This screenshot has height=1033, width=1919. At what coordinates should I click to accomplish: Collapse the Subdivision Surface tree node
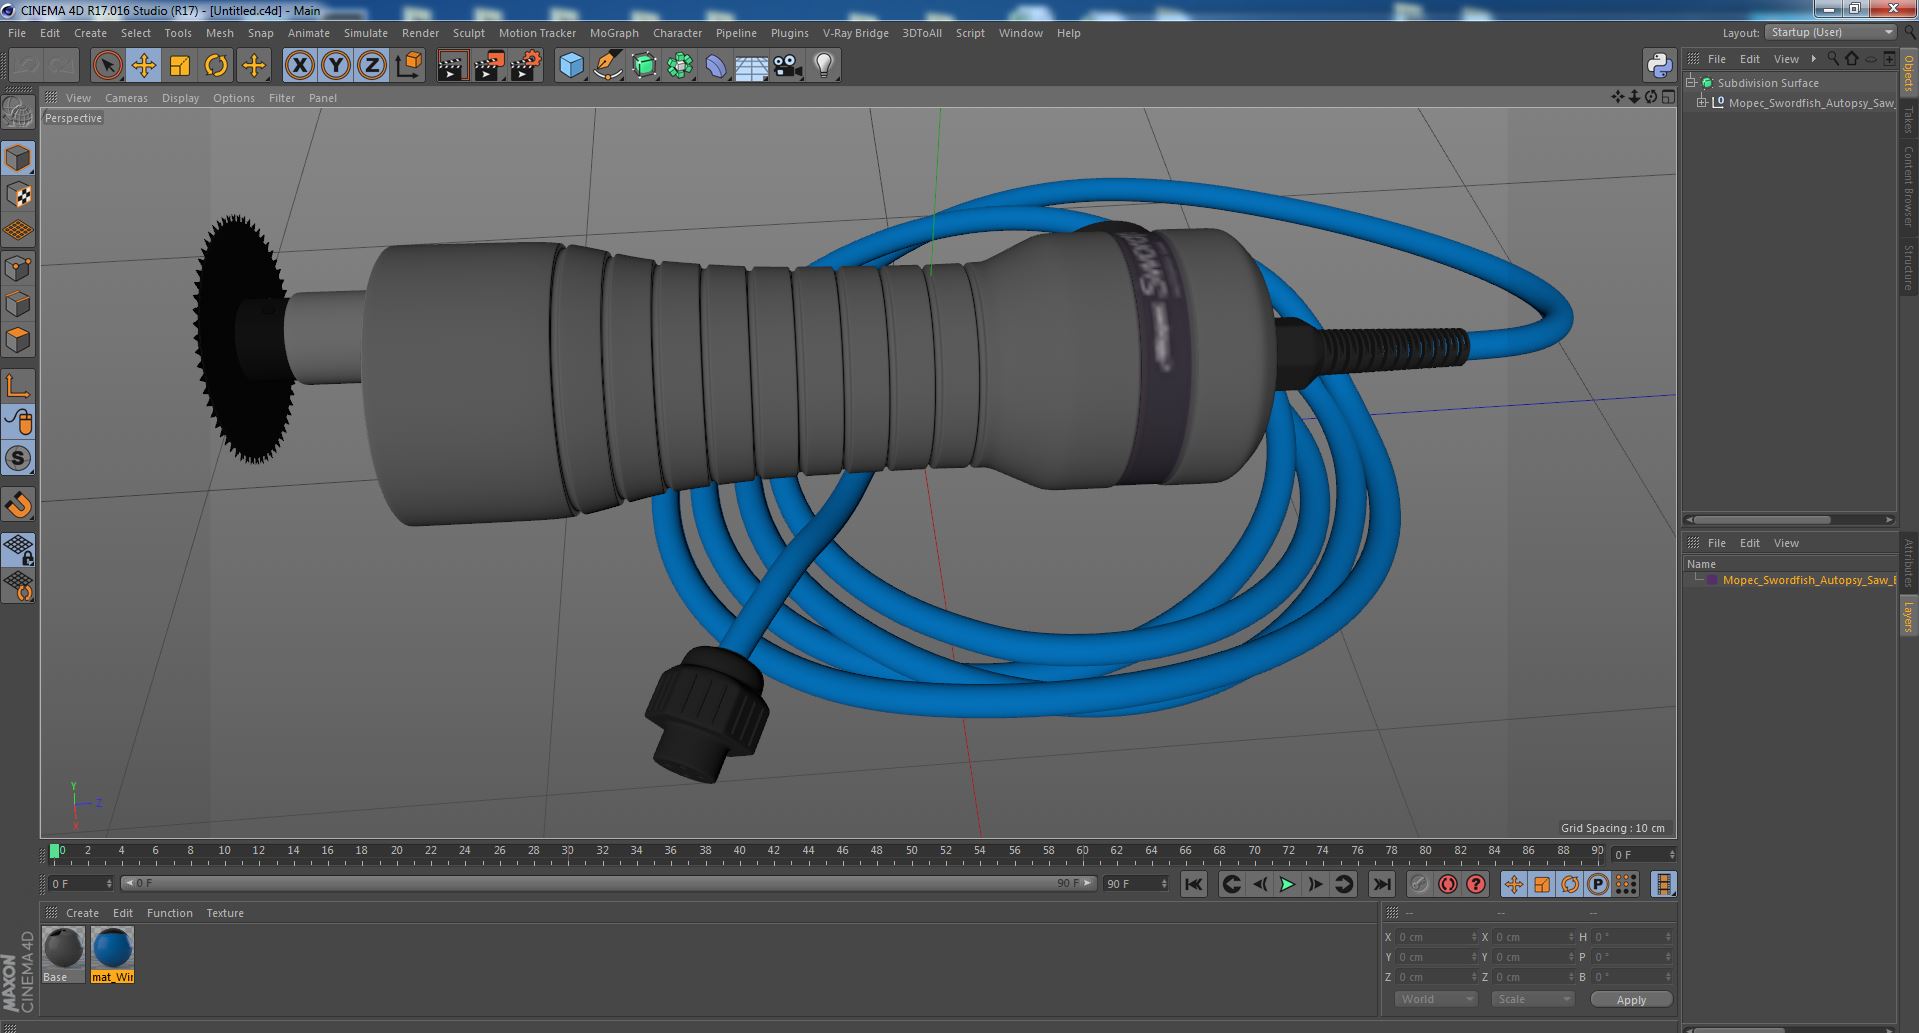pos(1691,83)
